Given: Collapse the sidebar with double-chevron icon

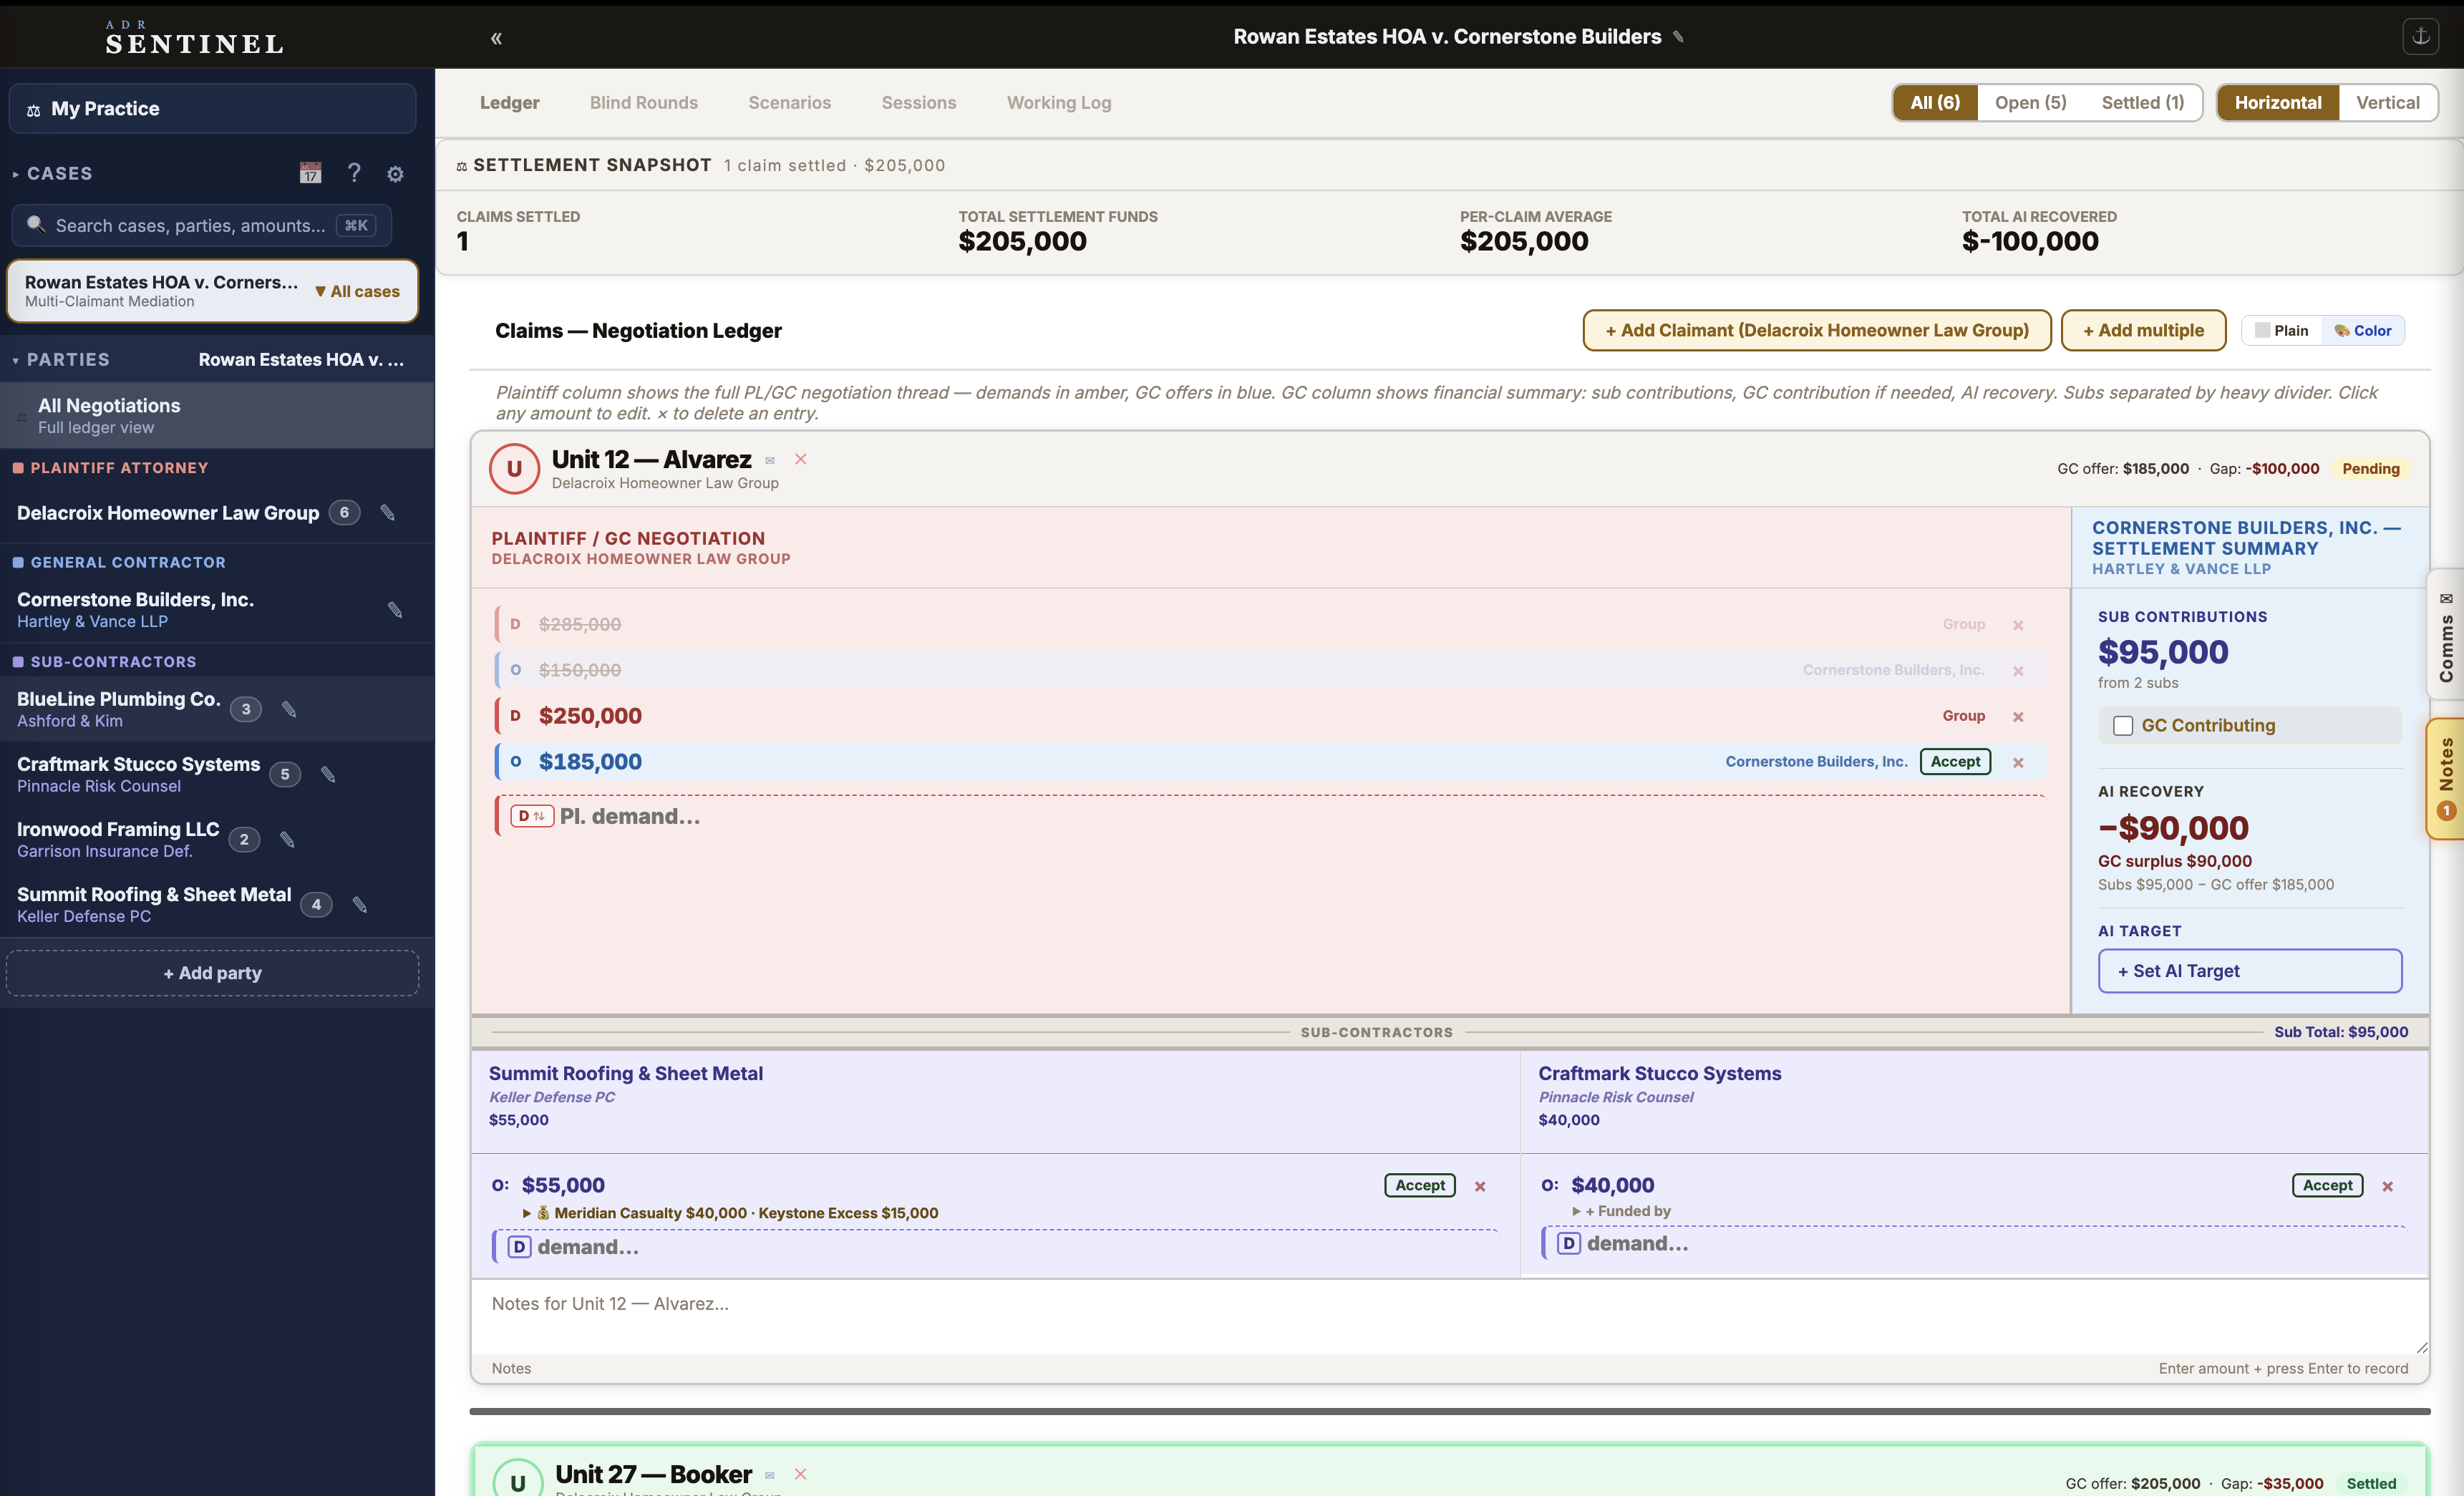Looking at the screenshot, I should click(x=496, y=38).
